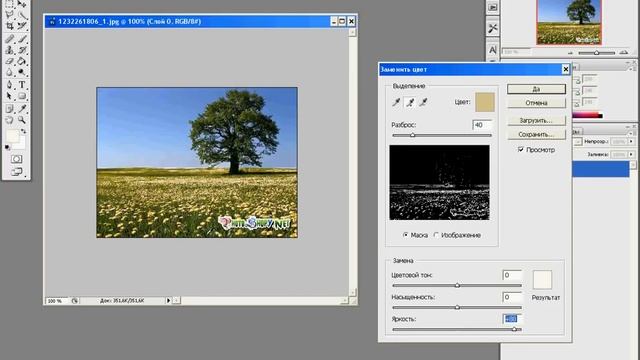The height and width of the screenshot is (360, 640).
Task: Select the Dodge tool
Action: [x=22, y=72]
